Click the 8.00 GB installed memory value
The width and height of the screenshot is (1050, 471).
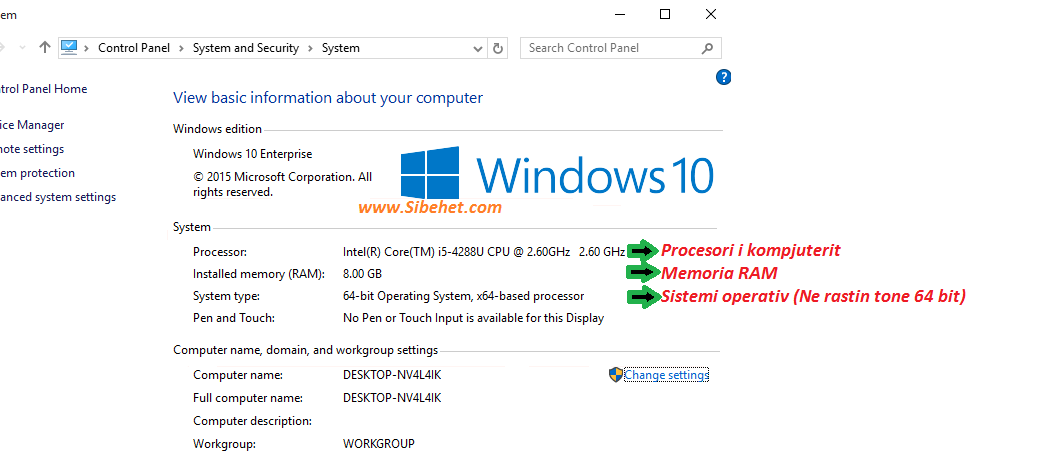[362, 274]
